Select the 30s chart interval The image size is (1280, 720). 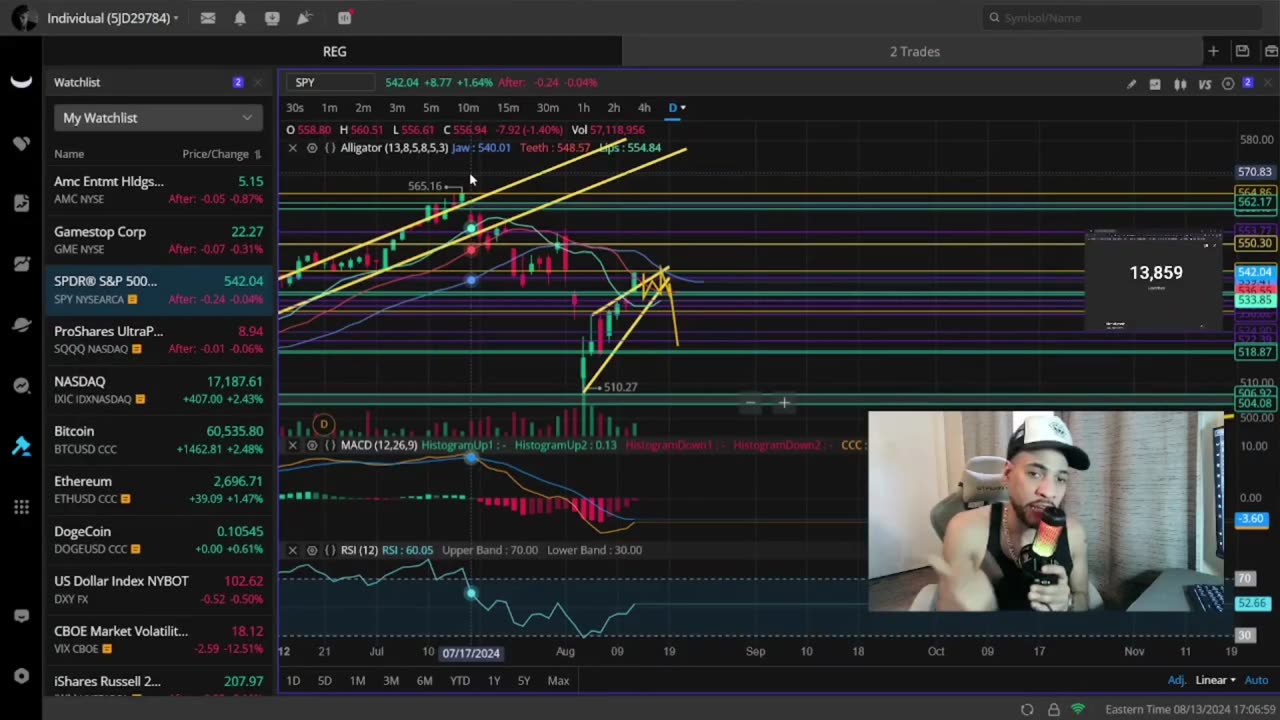[295, 108]
